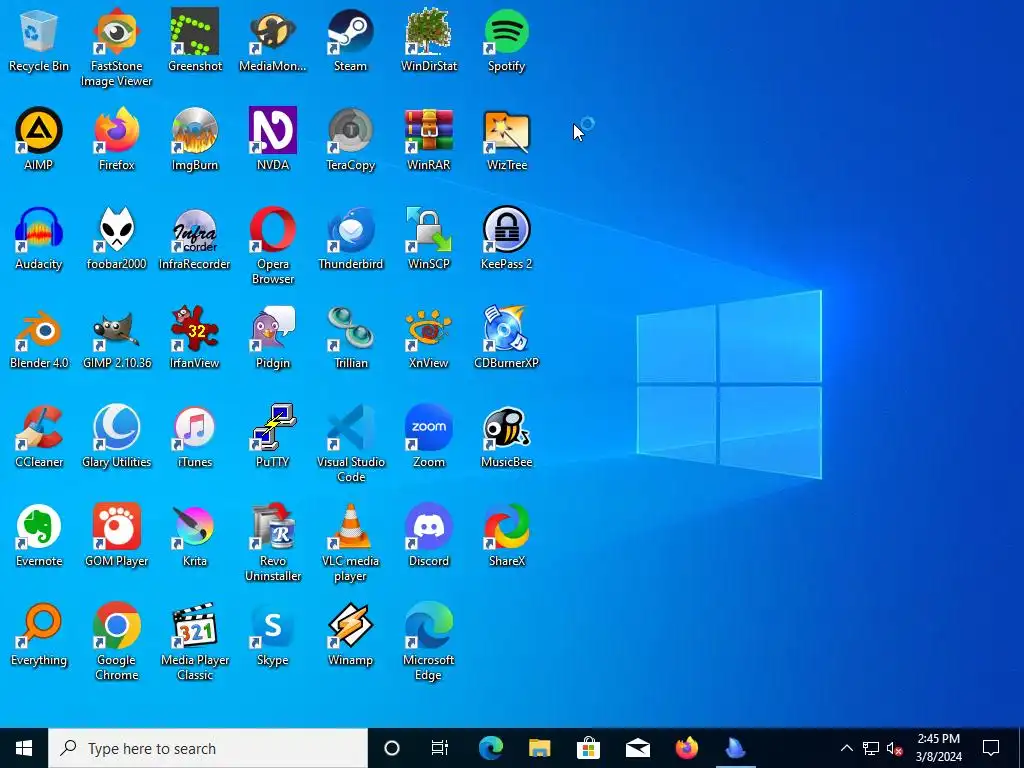Open Microsoft Store from the taskbar
This screenshot has height=768, width=1024.
tap(588, 748)
